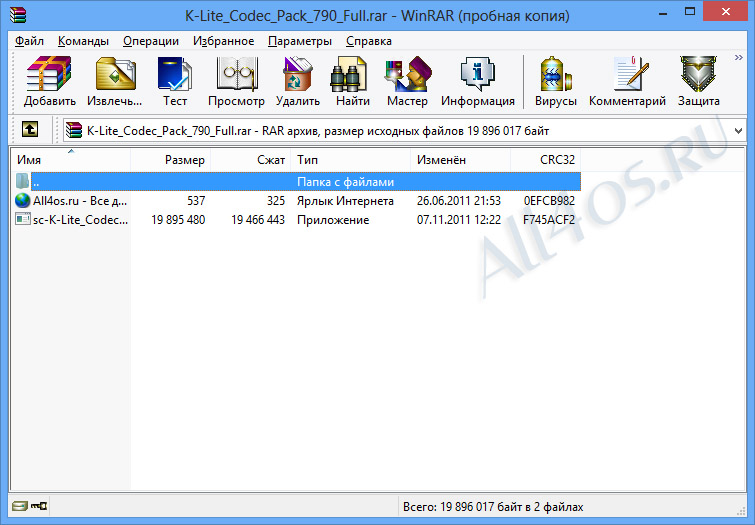Image resolution: width=755 pixels, height=525 pixels.
Task: Select the 'All4os.ru - Все д...' file
Action: click(80, 200)
